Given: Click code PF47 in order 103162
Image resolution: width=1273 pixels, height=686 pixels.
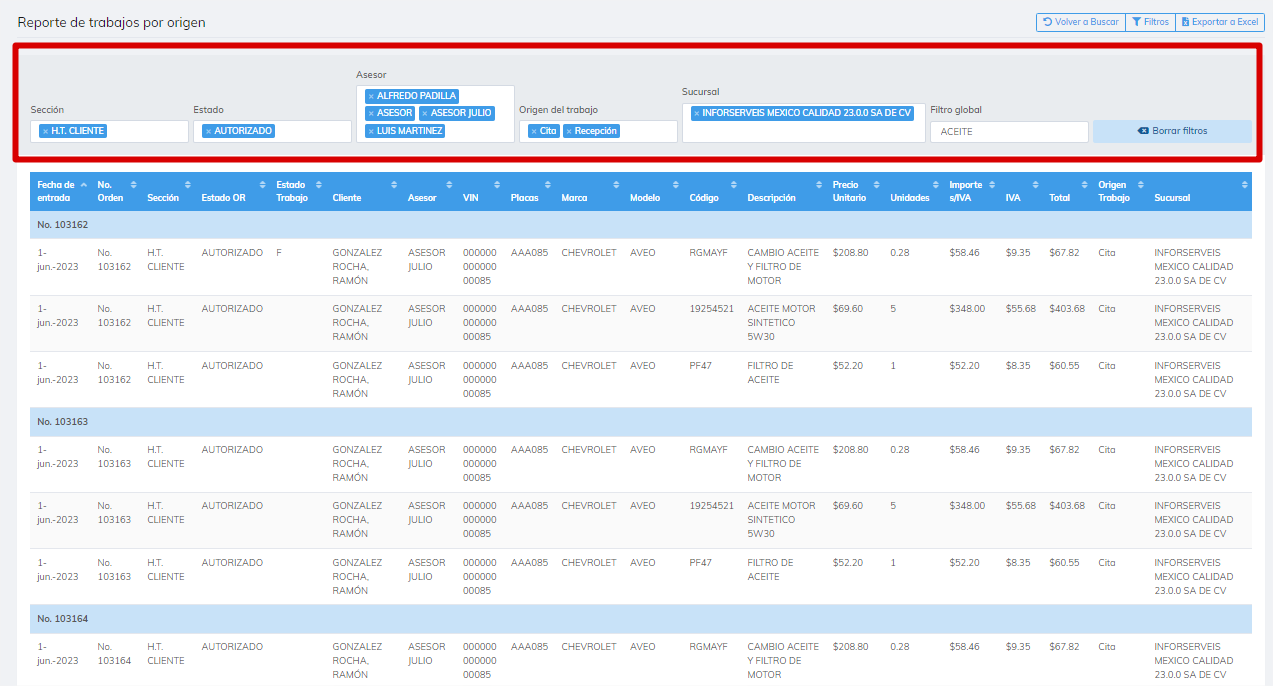Looking at the screenshot, I should pos(700,366).
